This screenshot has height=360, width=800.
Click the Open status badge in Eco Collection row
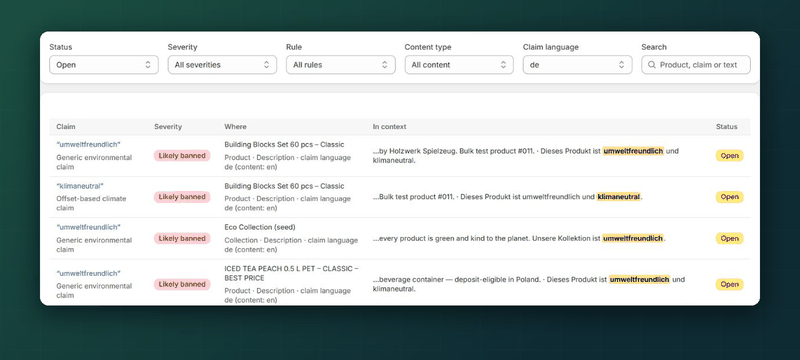click(730, 238)
